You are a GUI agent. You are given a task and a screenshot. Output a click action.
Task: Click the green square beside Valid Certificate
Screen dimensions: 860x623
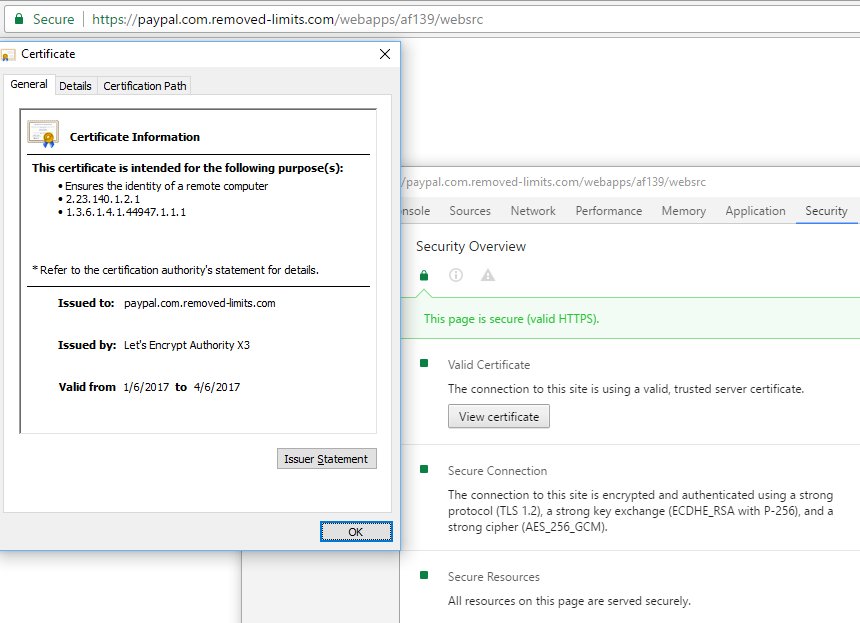click(424, 363)
